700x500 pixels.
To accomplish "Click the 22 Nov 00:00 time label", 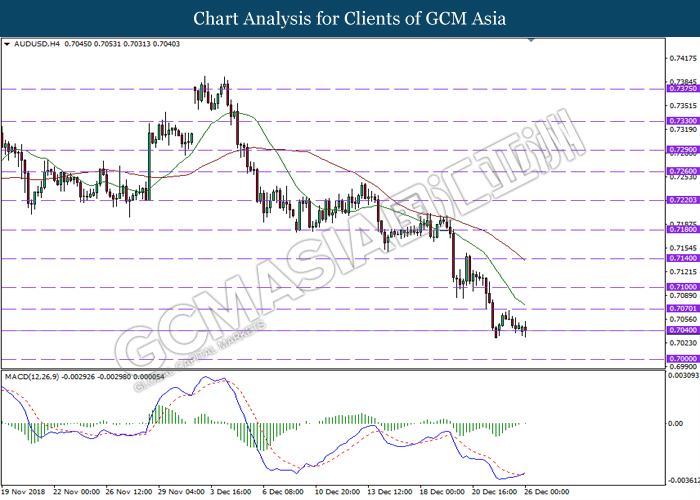I will [x=76, y=492].
